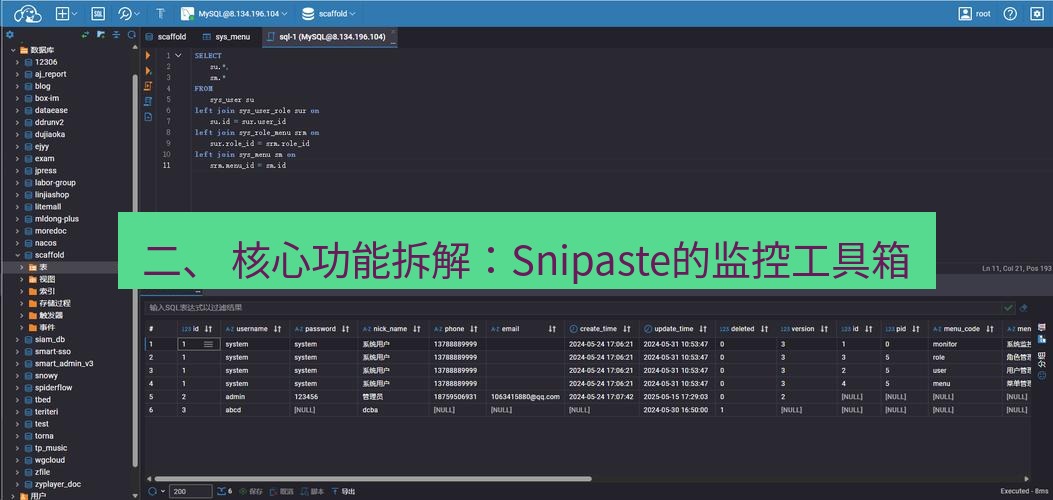Viewport: 1053px width, 500px height.
Task: Select the smart_admin_v3 database in tree
Action: click(x=64, y=364)
